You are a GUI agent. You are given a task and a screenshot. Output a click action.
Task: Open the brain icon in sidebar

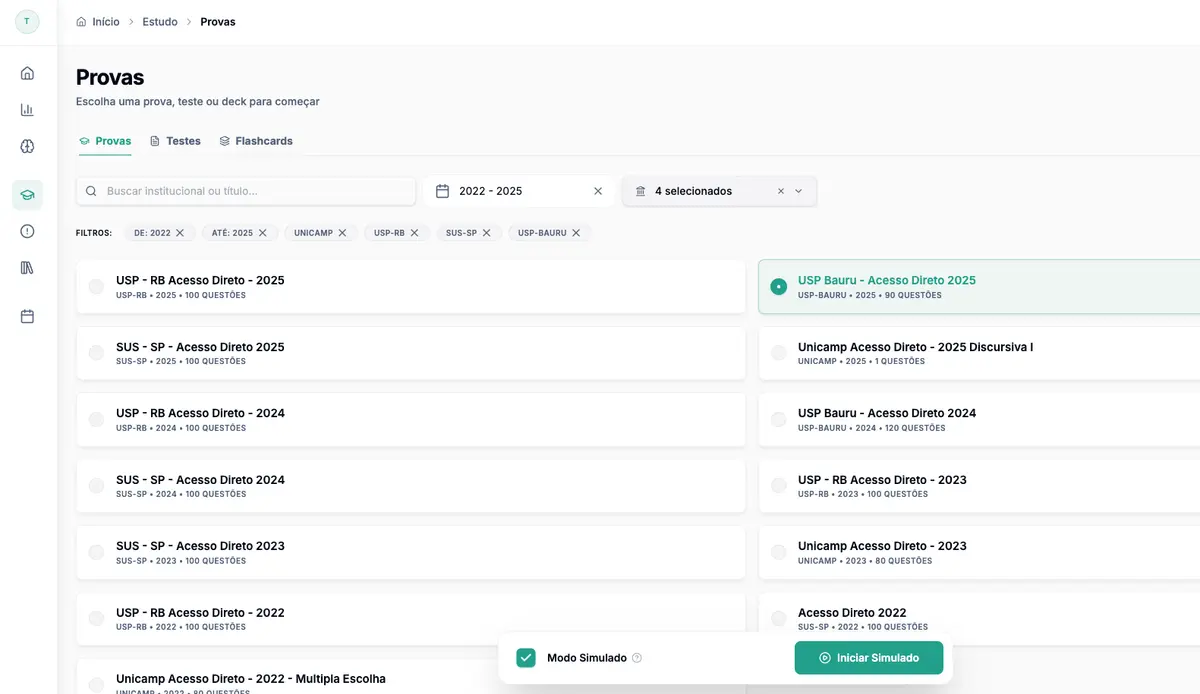pos(27,146)
